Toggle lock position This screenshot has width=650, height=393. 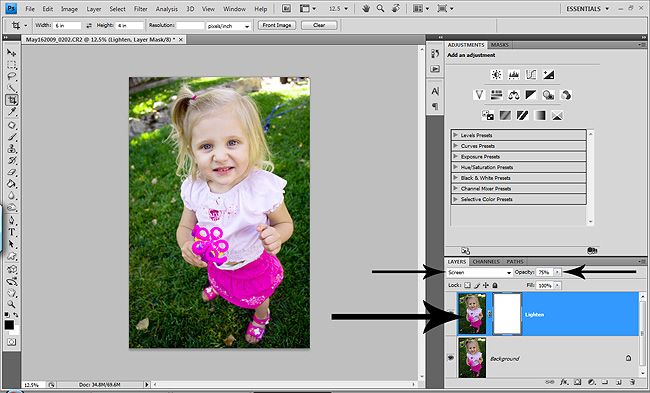pos(486,285)
